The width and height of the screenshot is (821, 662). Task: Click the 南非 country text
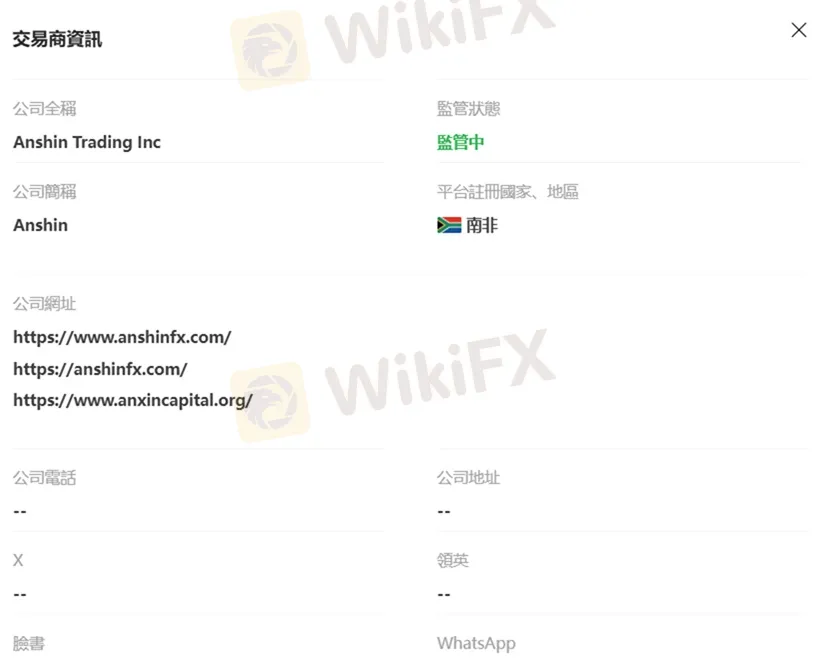click(482, 225)
